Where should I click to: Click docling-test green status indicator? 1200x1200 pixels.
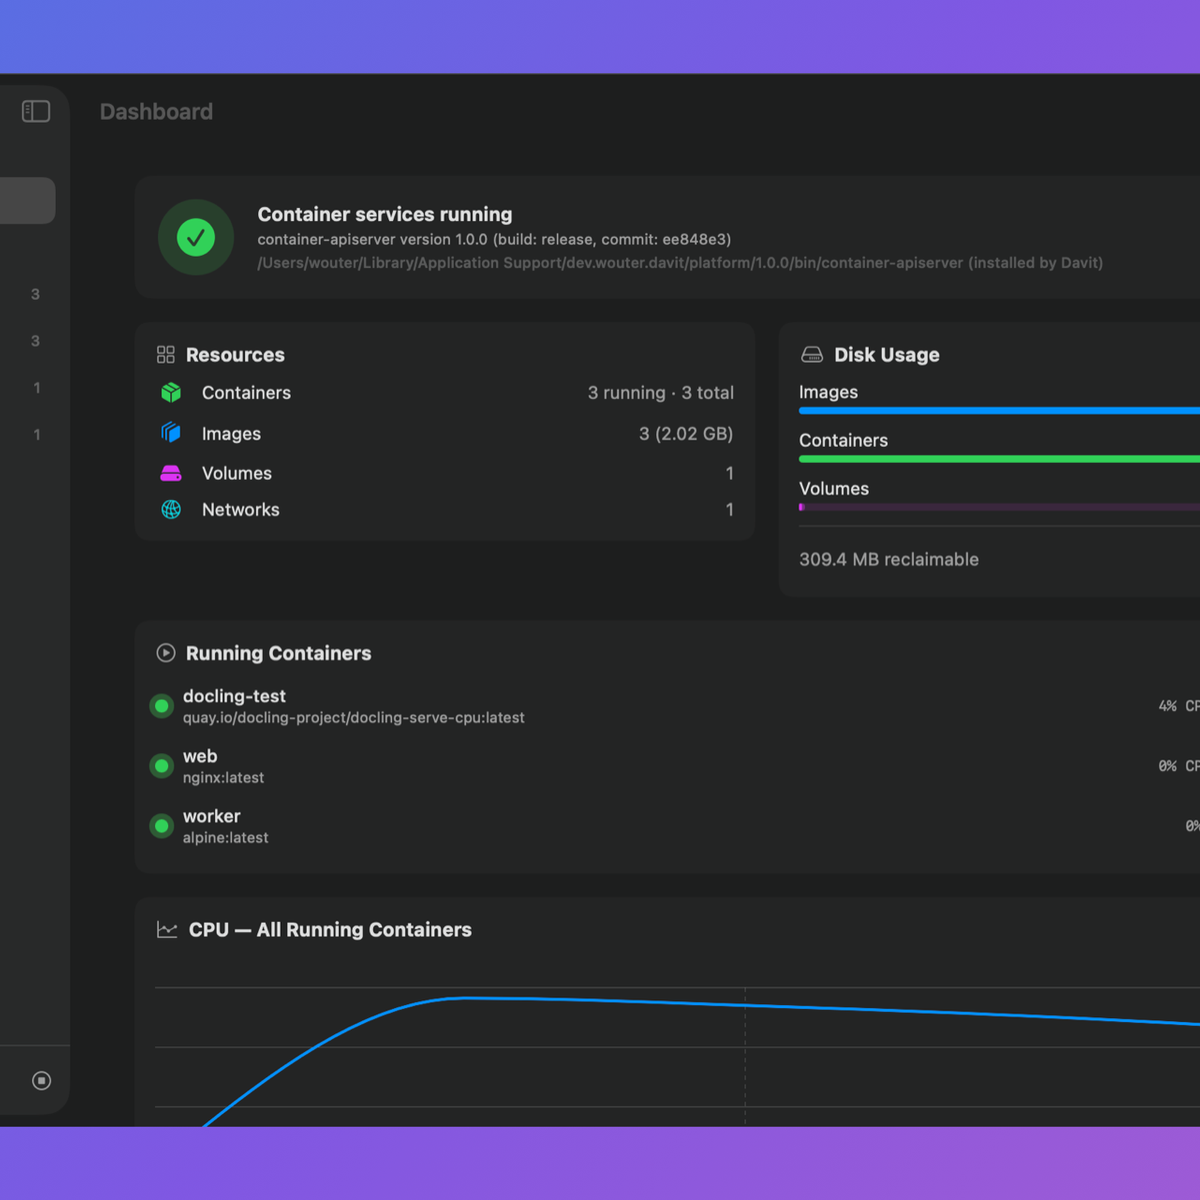click(x=161, y=706)
